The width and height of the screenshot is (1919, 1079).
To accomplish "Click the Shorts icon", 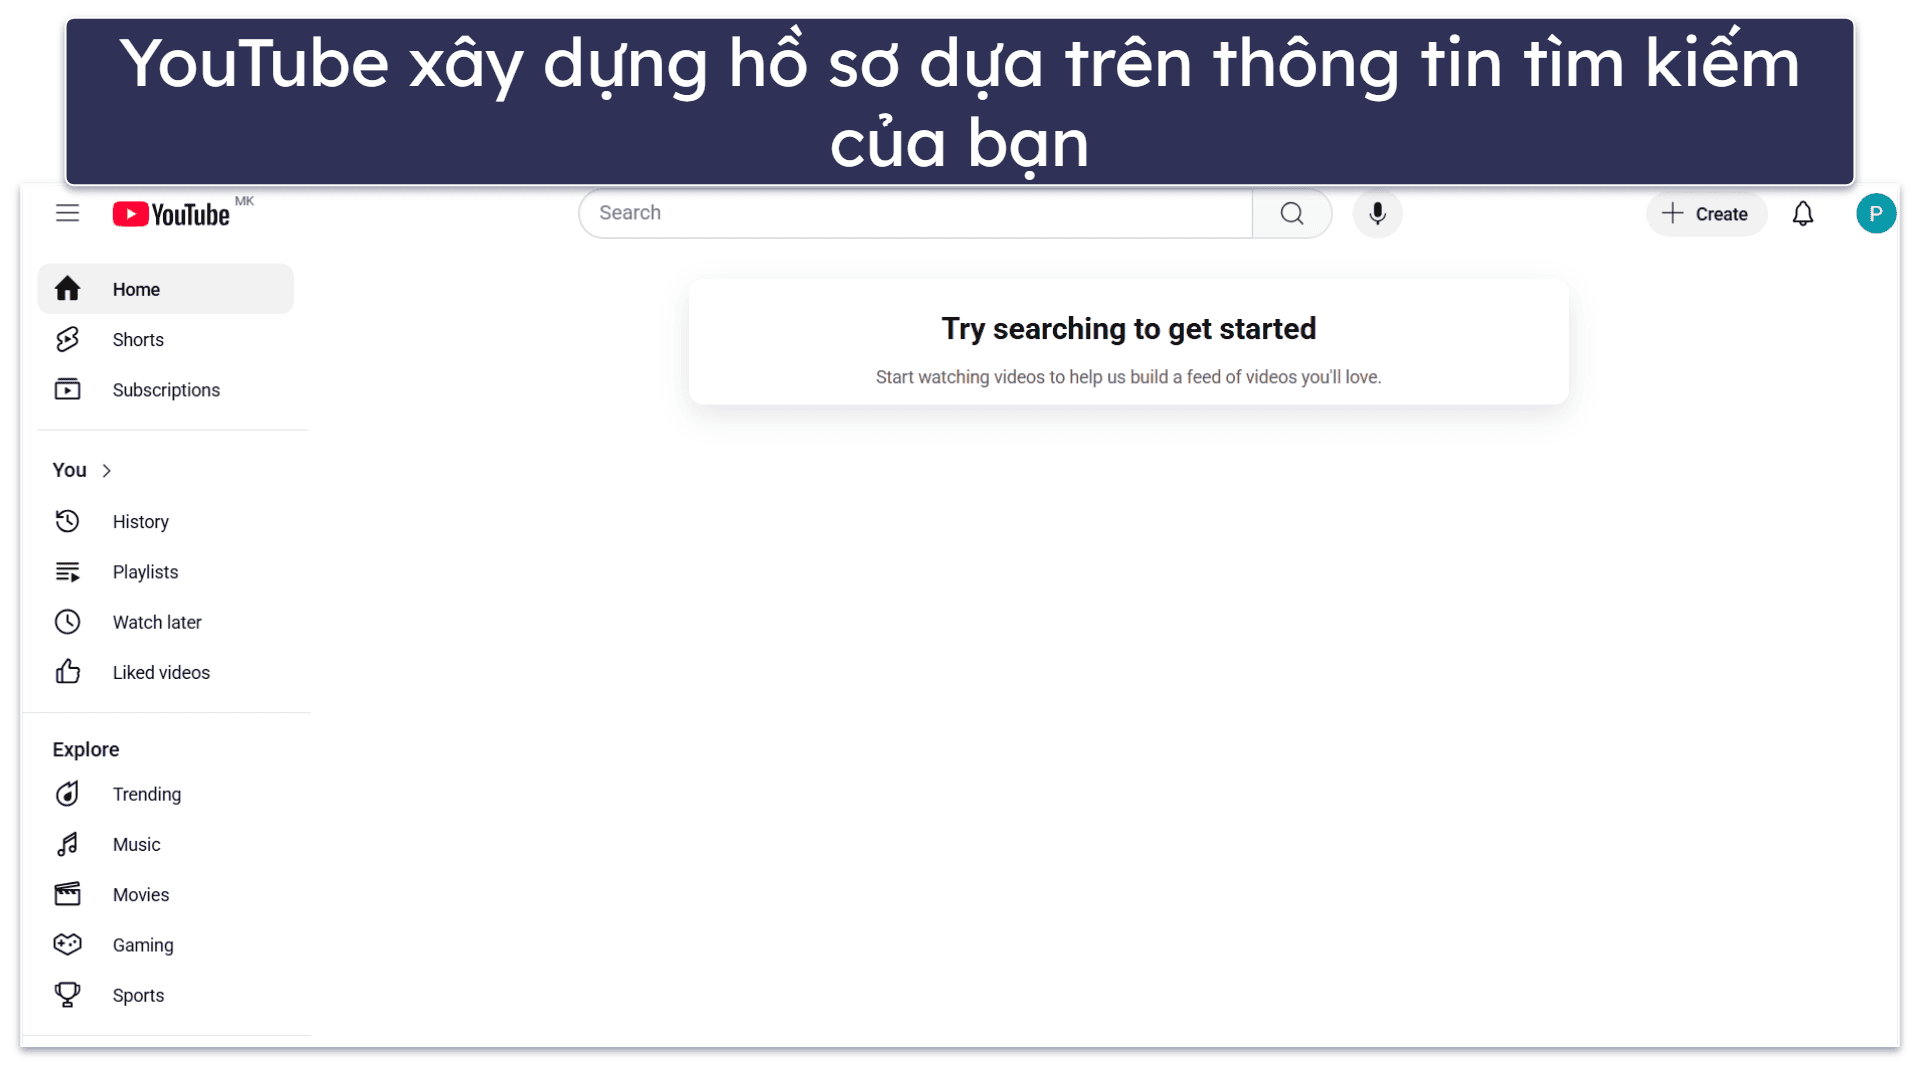I will 67,339.
